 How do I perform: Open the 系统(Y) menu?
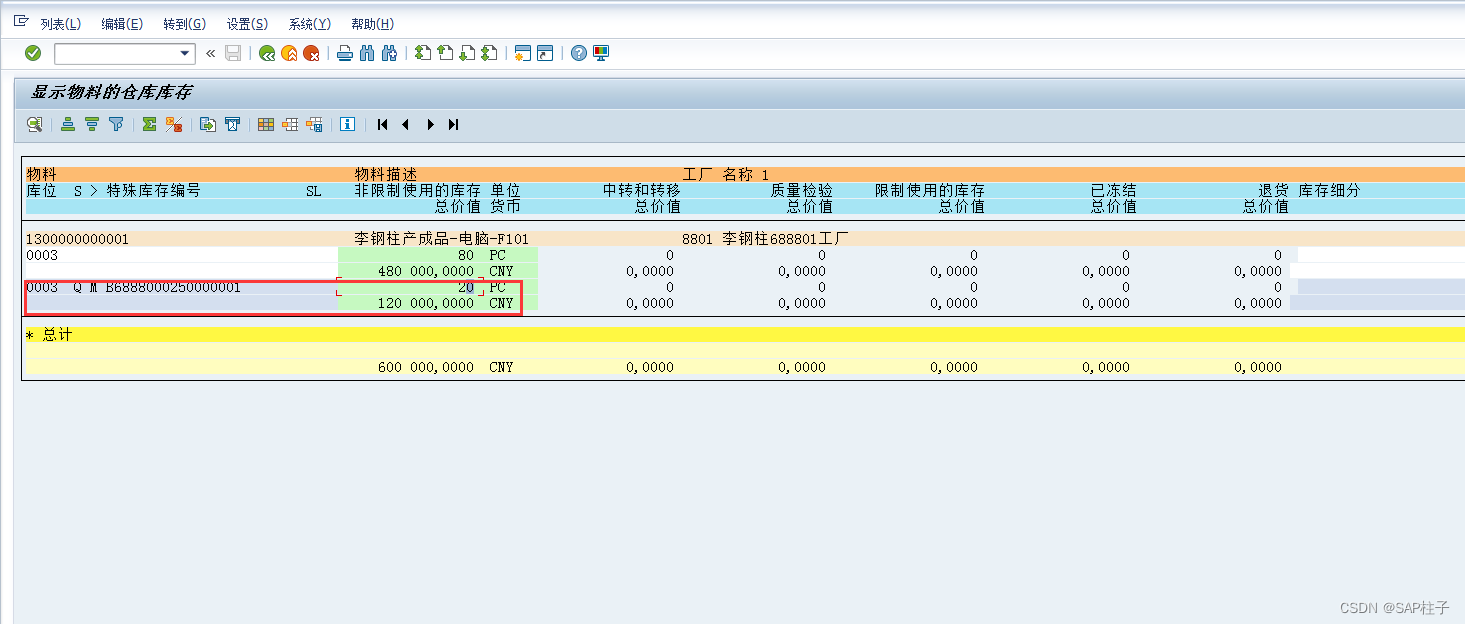(x=309, y=24)
